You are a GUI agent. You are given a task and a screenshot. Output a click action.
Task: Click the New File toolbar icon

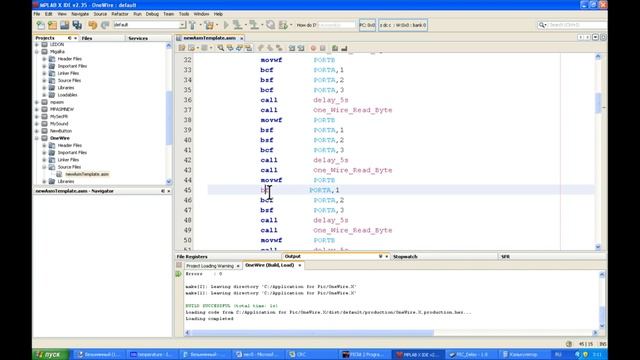coord(41,25)
